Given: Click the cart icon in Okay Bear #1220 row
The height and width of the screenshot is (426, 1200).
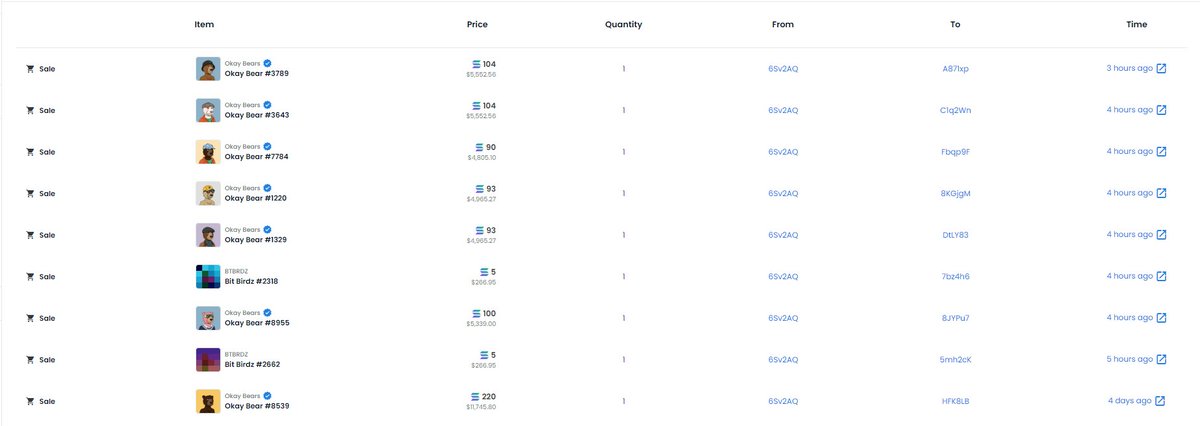Looking at the screenshot, I should pos(30,193).
